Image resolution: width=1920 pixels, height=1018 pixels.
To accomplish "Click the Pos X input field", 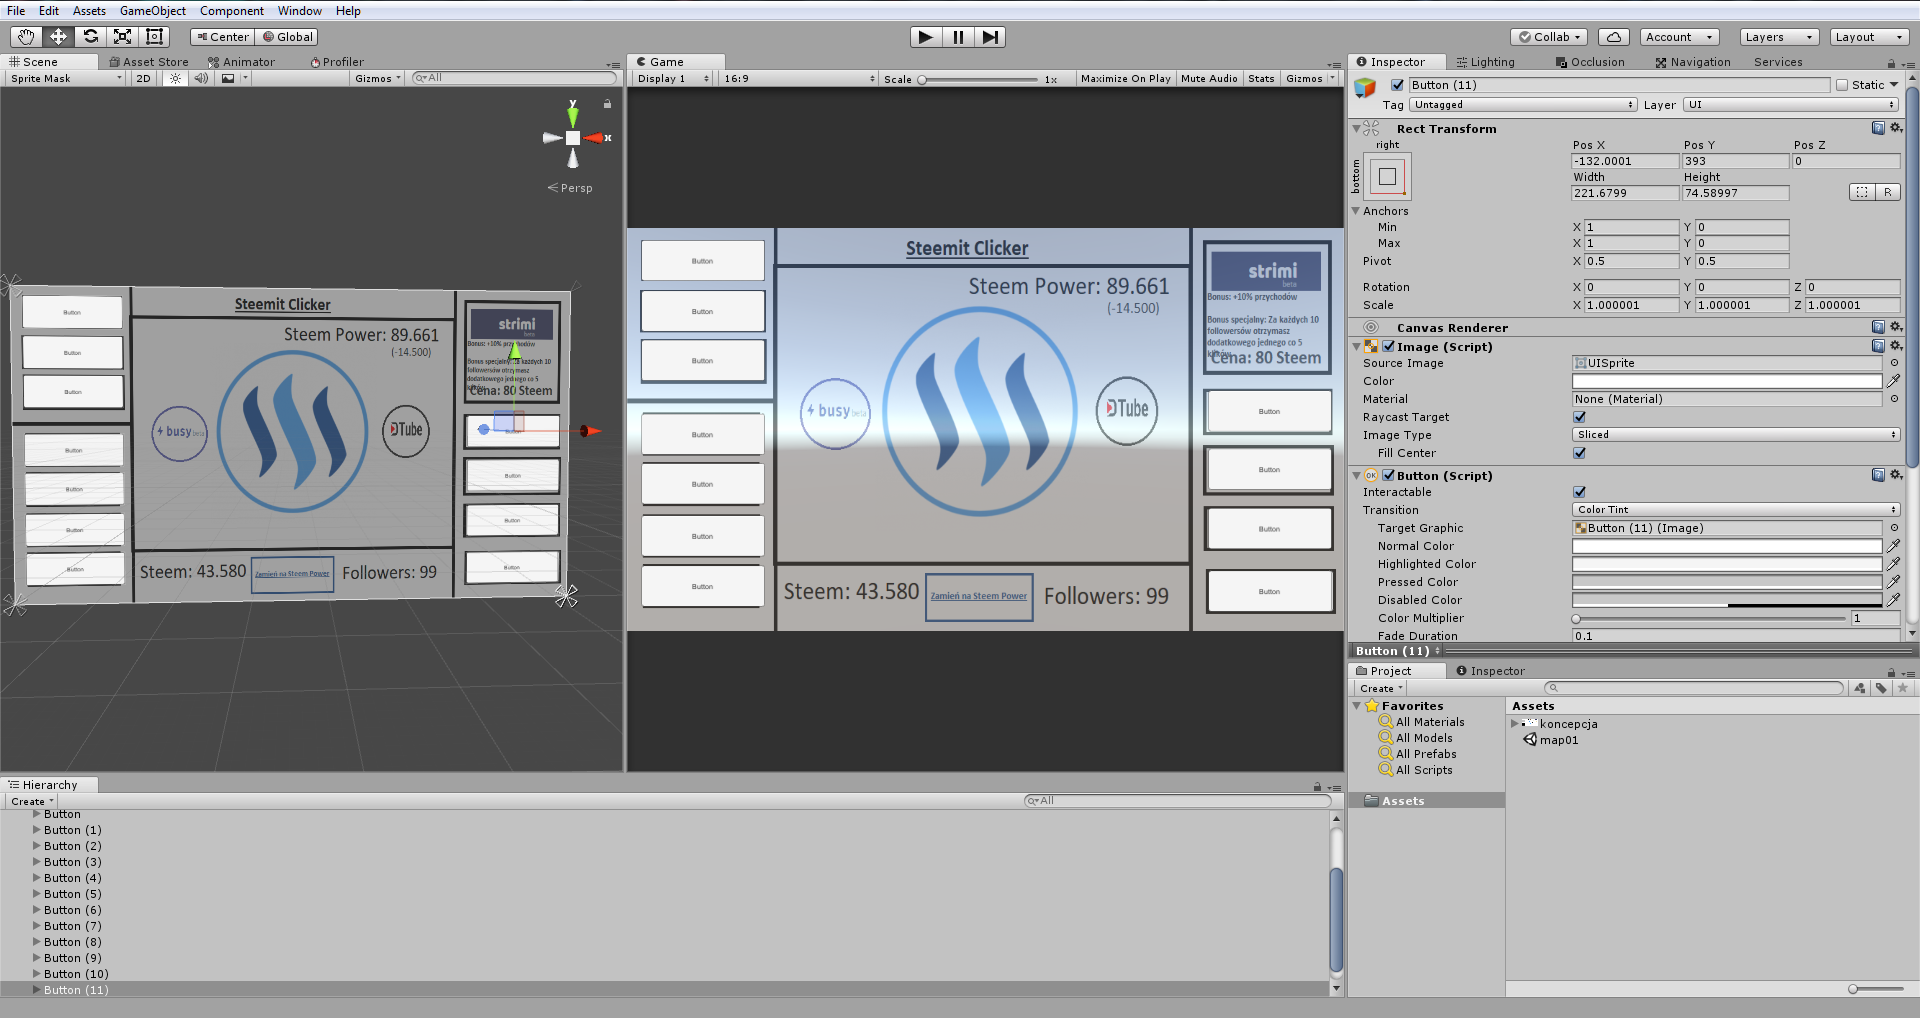I will pos(1624,161).
